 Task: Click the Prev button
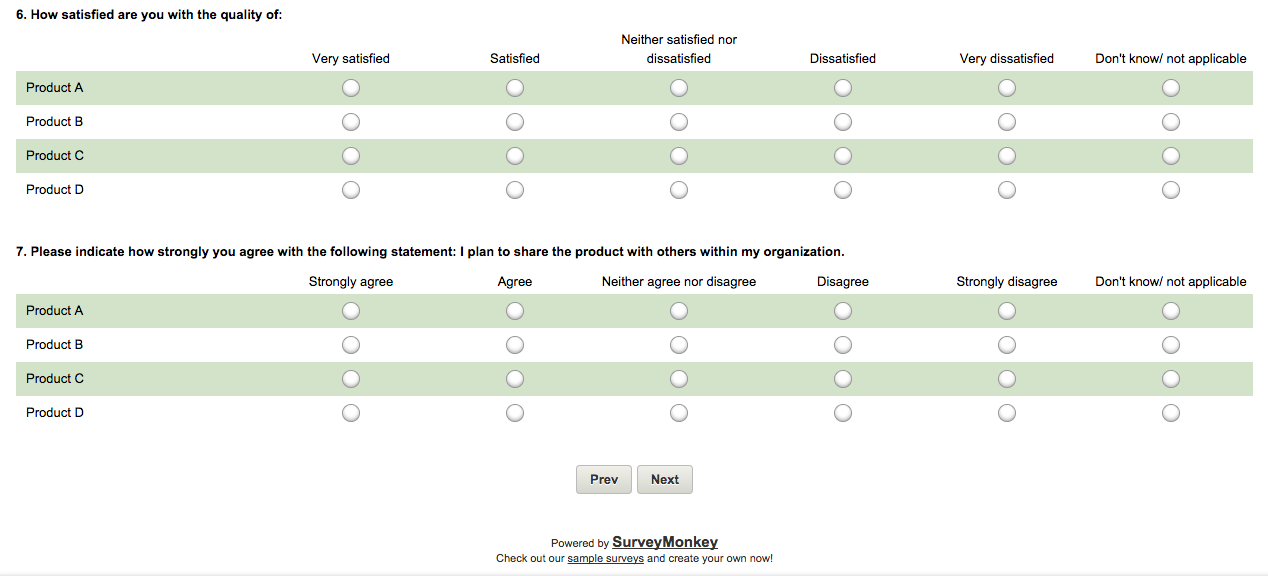[x=604, y=480]
